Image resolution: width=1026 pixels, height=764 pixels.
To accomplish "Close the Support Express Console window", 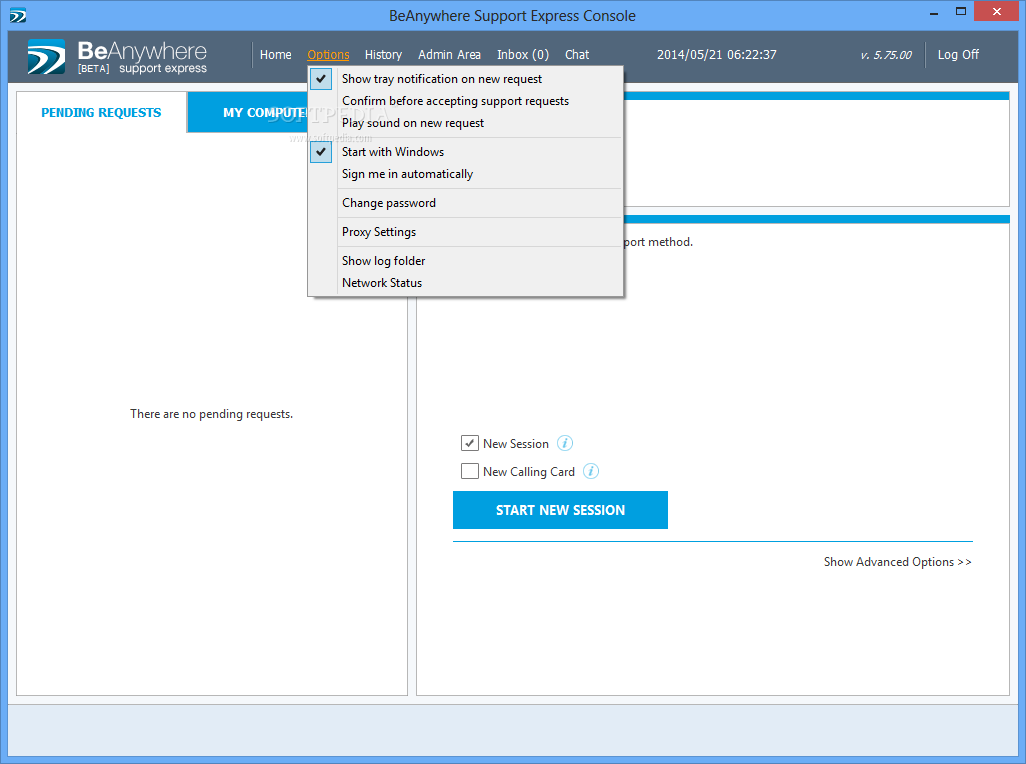I will tap(997, 12).
